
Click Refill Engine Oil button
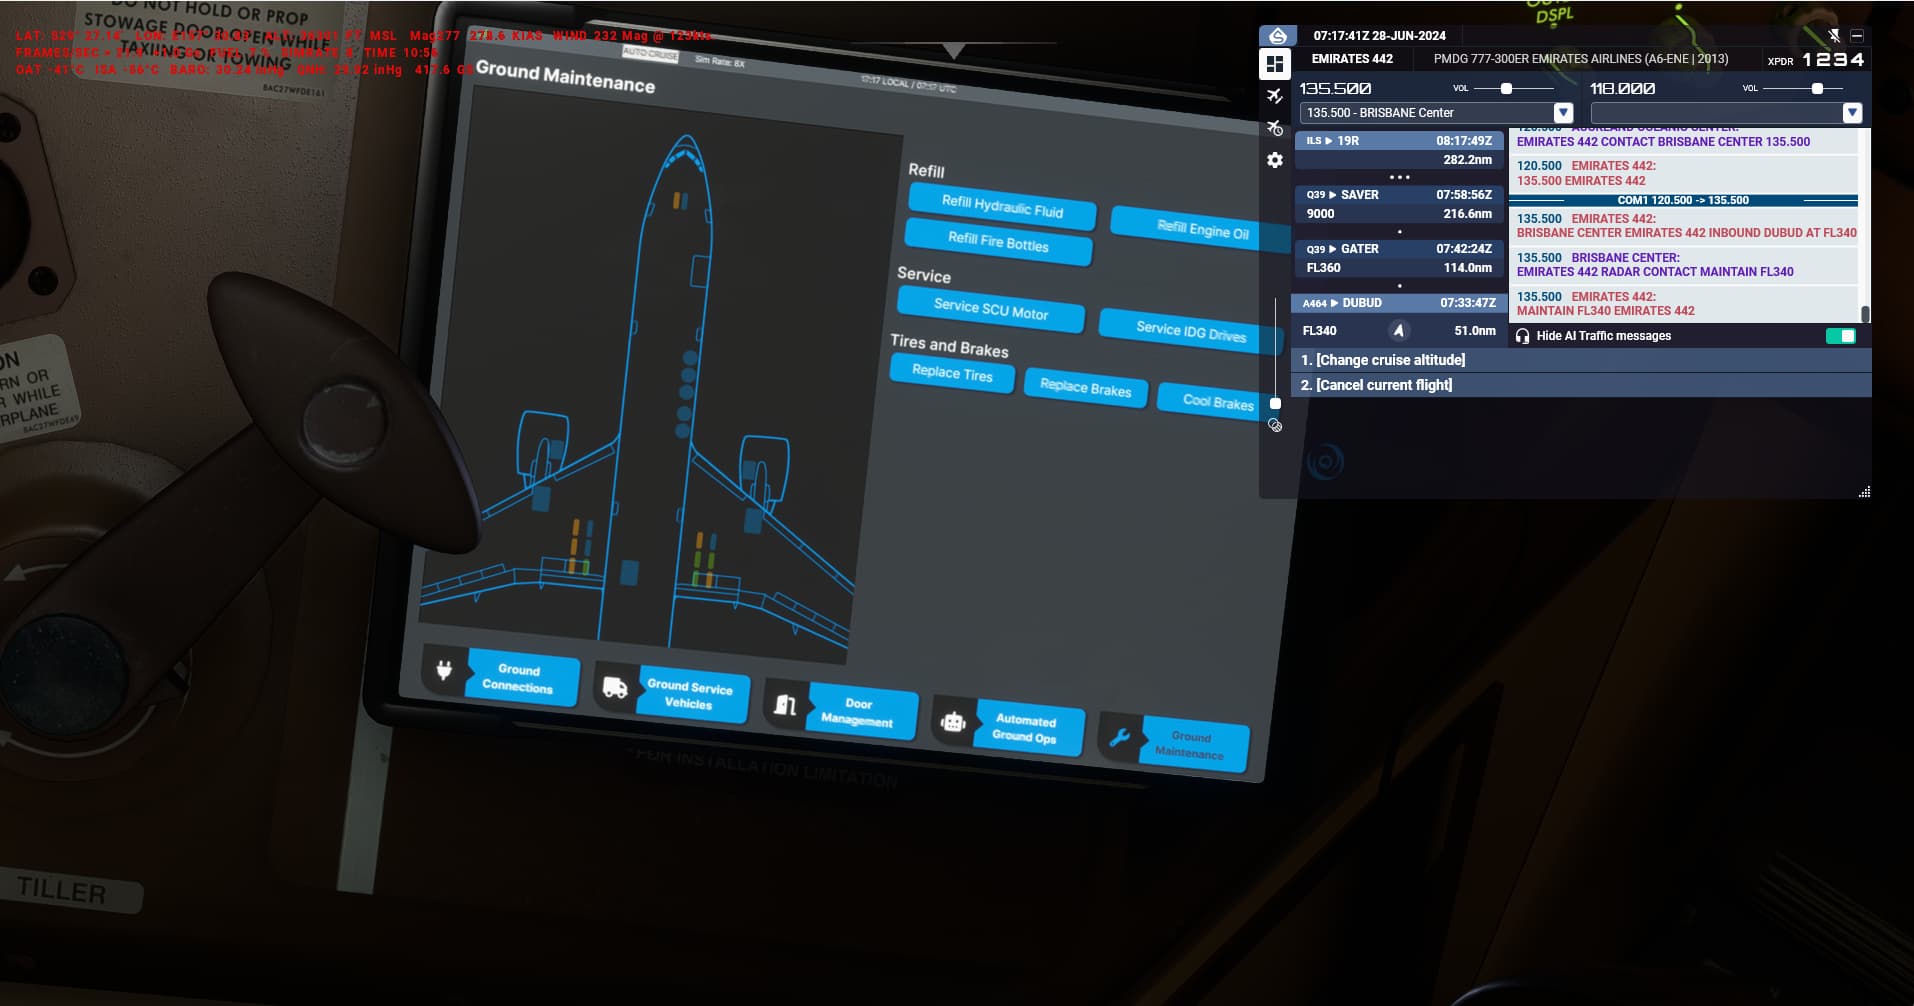1202,230
